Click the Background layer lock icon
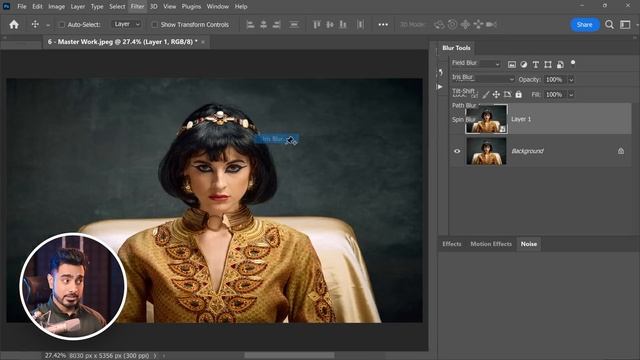This screenshot has width=640, height=360. [x=621, y=151]
